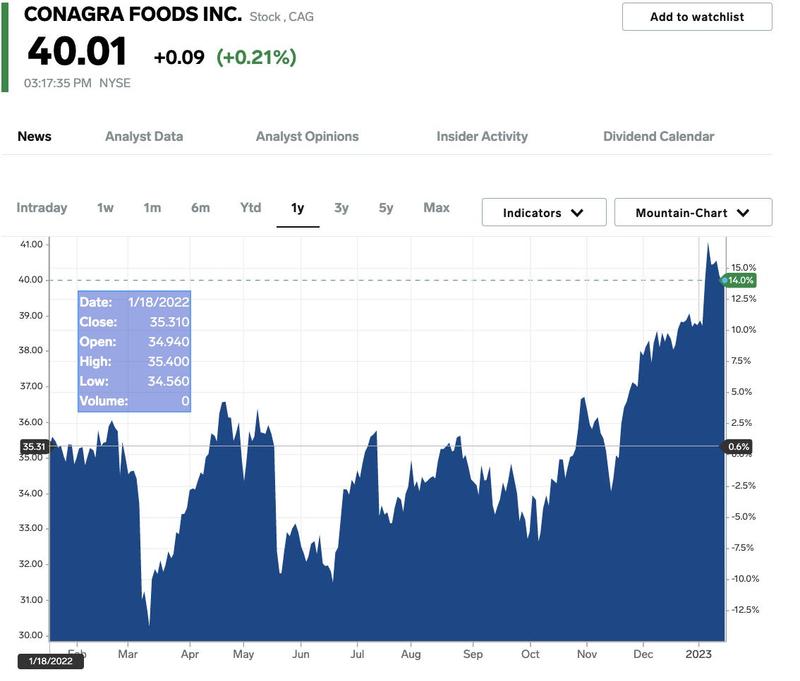Image resolution: width=800 pixels, height=681 pixels.
Task: Choose the Ytd chart range
Action: (251, 208)
